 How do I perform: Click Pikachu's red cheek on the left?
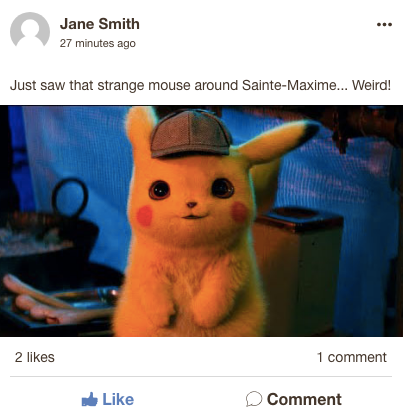coord(145,215)
